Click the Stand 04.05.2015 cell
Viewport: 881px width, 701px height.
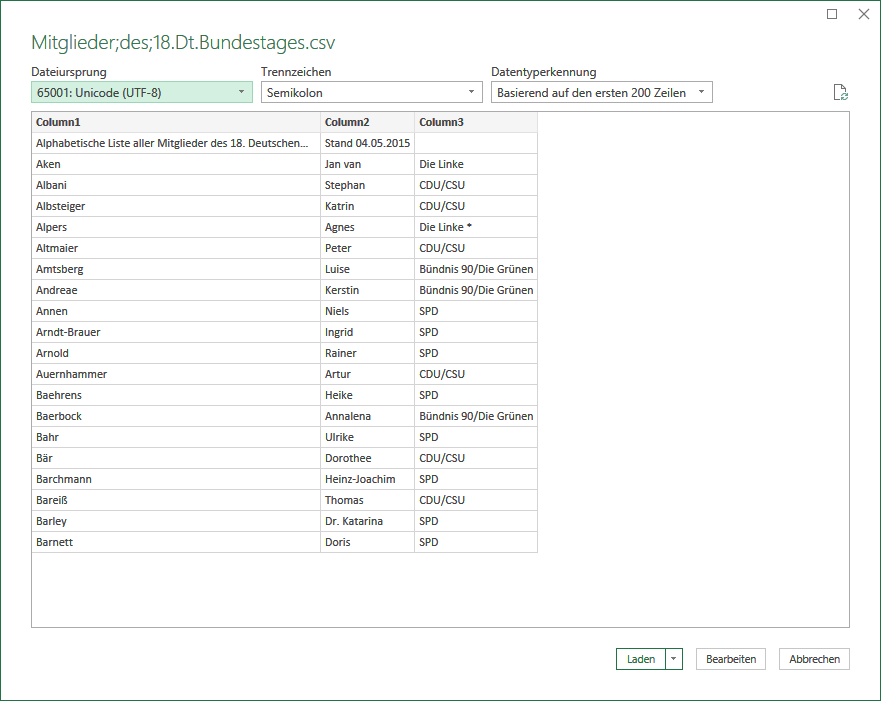(367, 143)
